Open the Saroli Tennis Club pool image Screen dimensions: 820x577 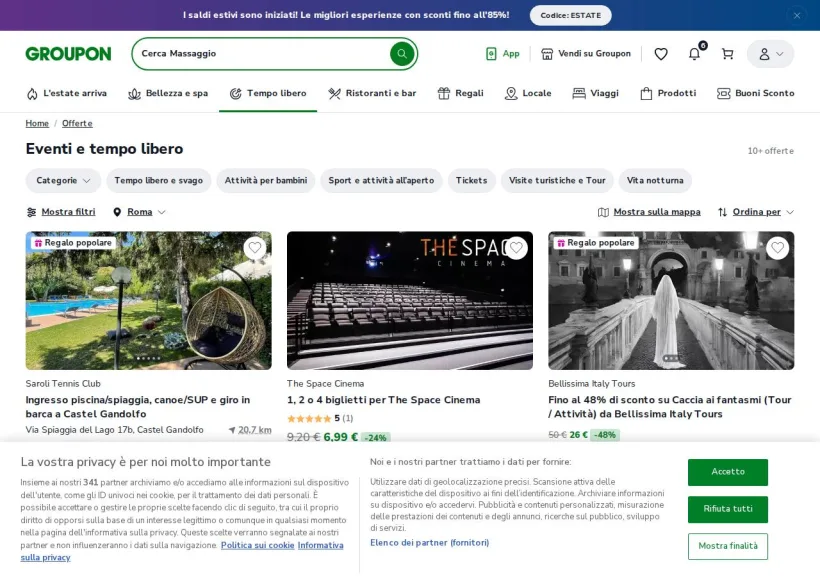tap(149, 301)
